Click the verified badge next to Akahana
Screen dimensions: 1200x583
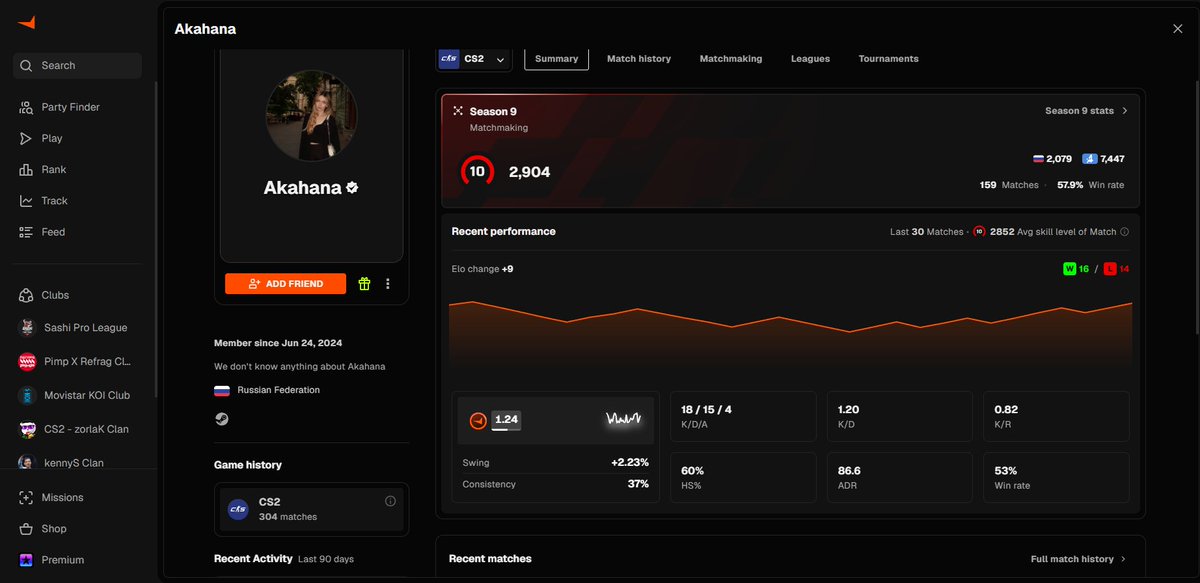(x=352, y=187)
